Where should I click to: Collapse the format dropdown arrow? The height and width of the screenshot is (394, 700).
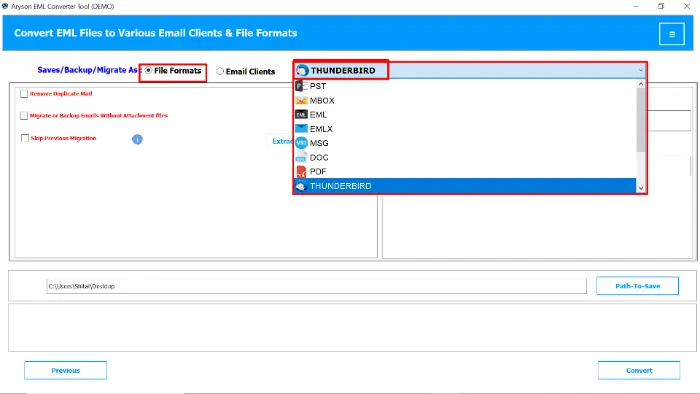coord(640,71)
